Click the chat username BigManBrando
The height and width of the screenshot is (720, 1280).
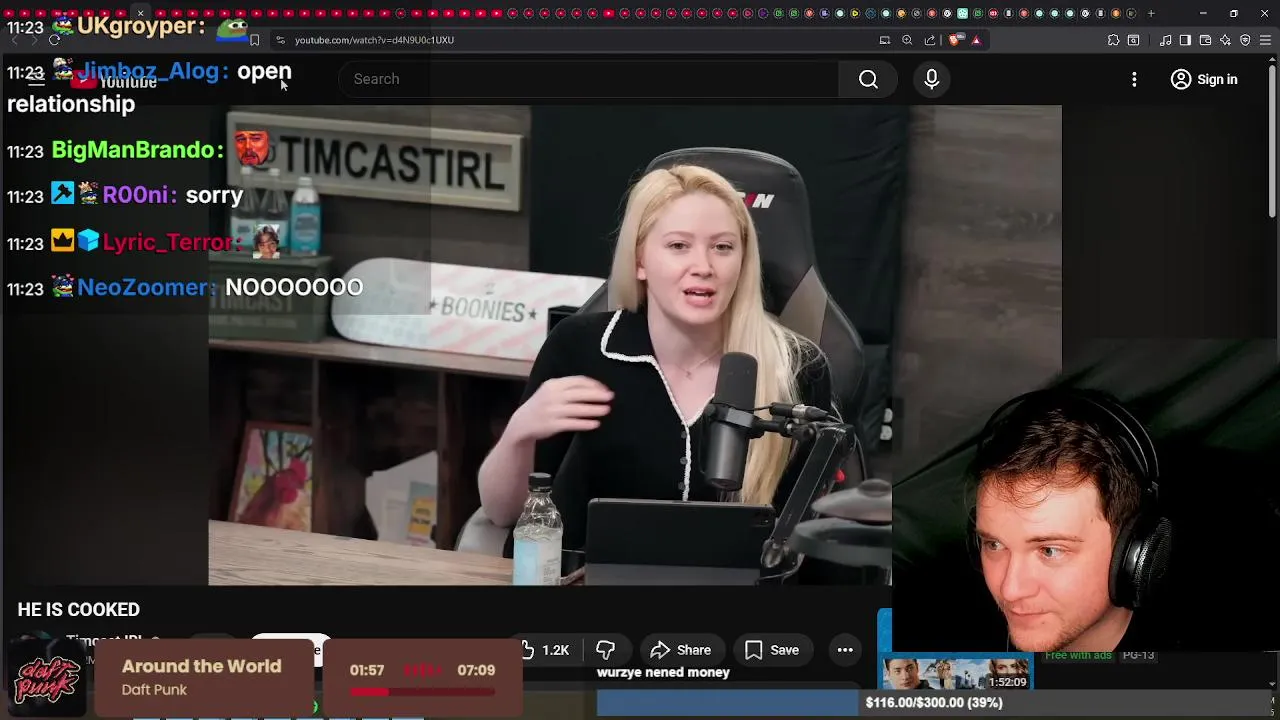coord(133,150)
